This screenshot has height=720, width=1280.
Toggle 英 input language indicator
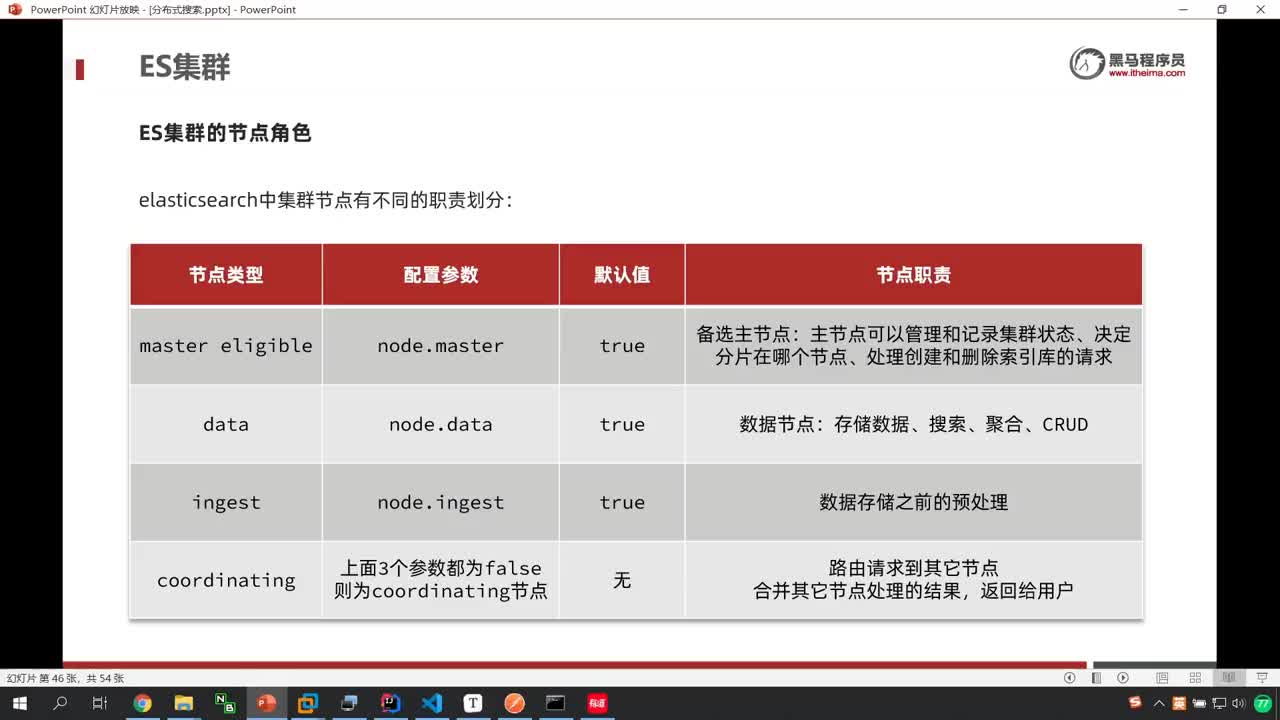click(1179, 703)
